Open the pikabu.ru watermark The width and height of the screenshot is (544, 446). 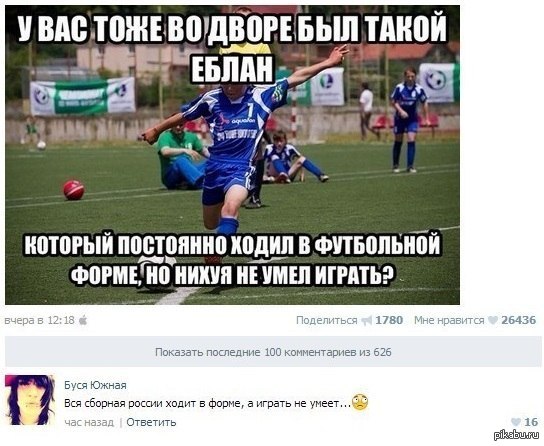point(515,435)
